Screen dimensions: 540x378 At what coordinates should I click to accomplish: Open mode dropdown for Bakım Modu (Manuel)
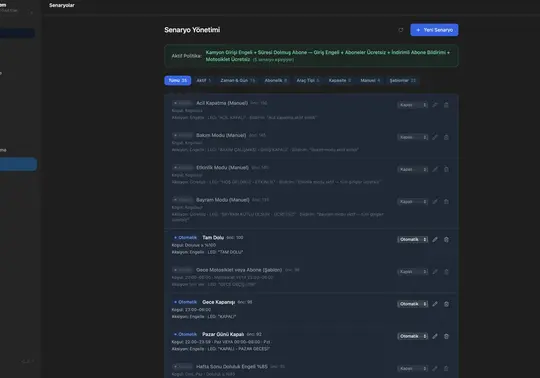pos(413,137)
